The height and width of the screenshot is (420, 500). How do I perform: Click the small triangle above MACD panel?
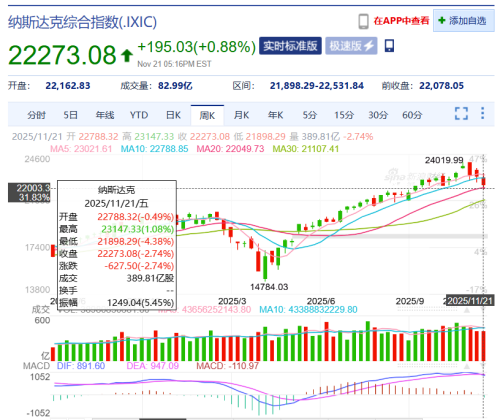tap(467, 366)
